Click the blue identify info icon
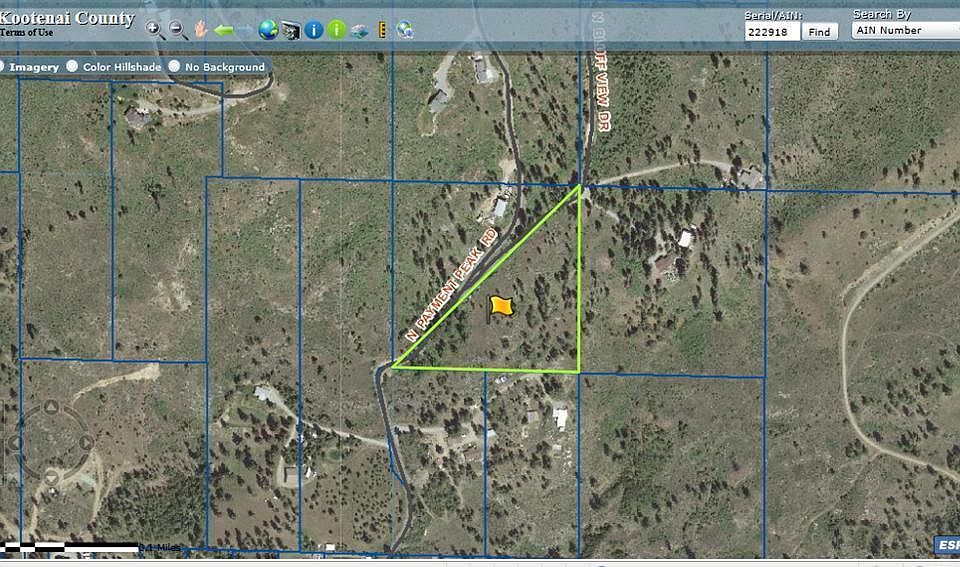 [x=314, y=30]
